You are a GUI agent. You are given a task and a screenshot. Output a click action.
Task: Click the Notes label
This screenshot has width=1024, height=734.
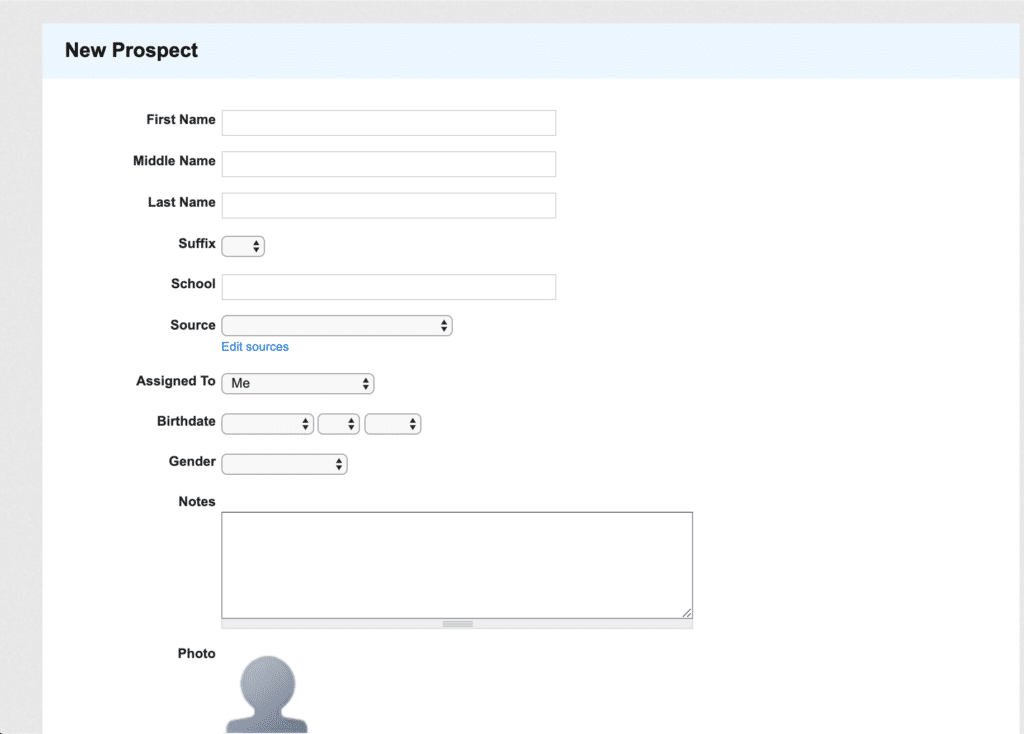pyautogui.click(x=197, y=502)
